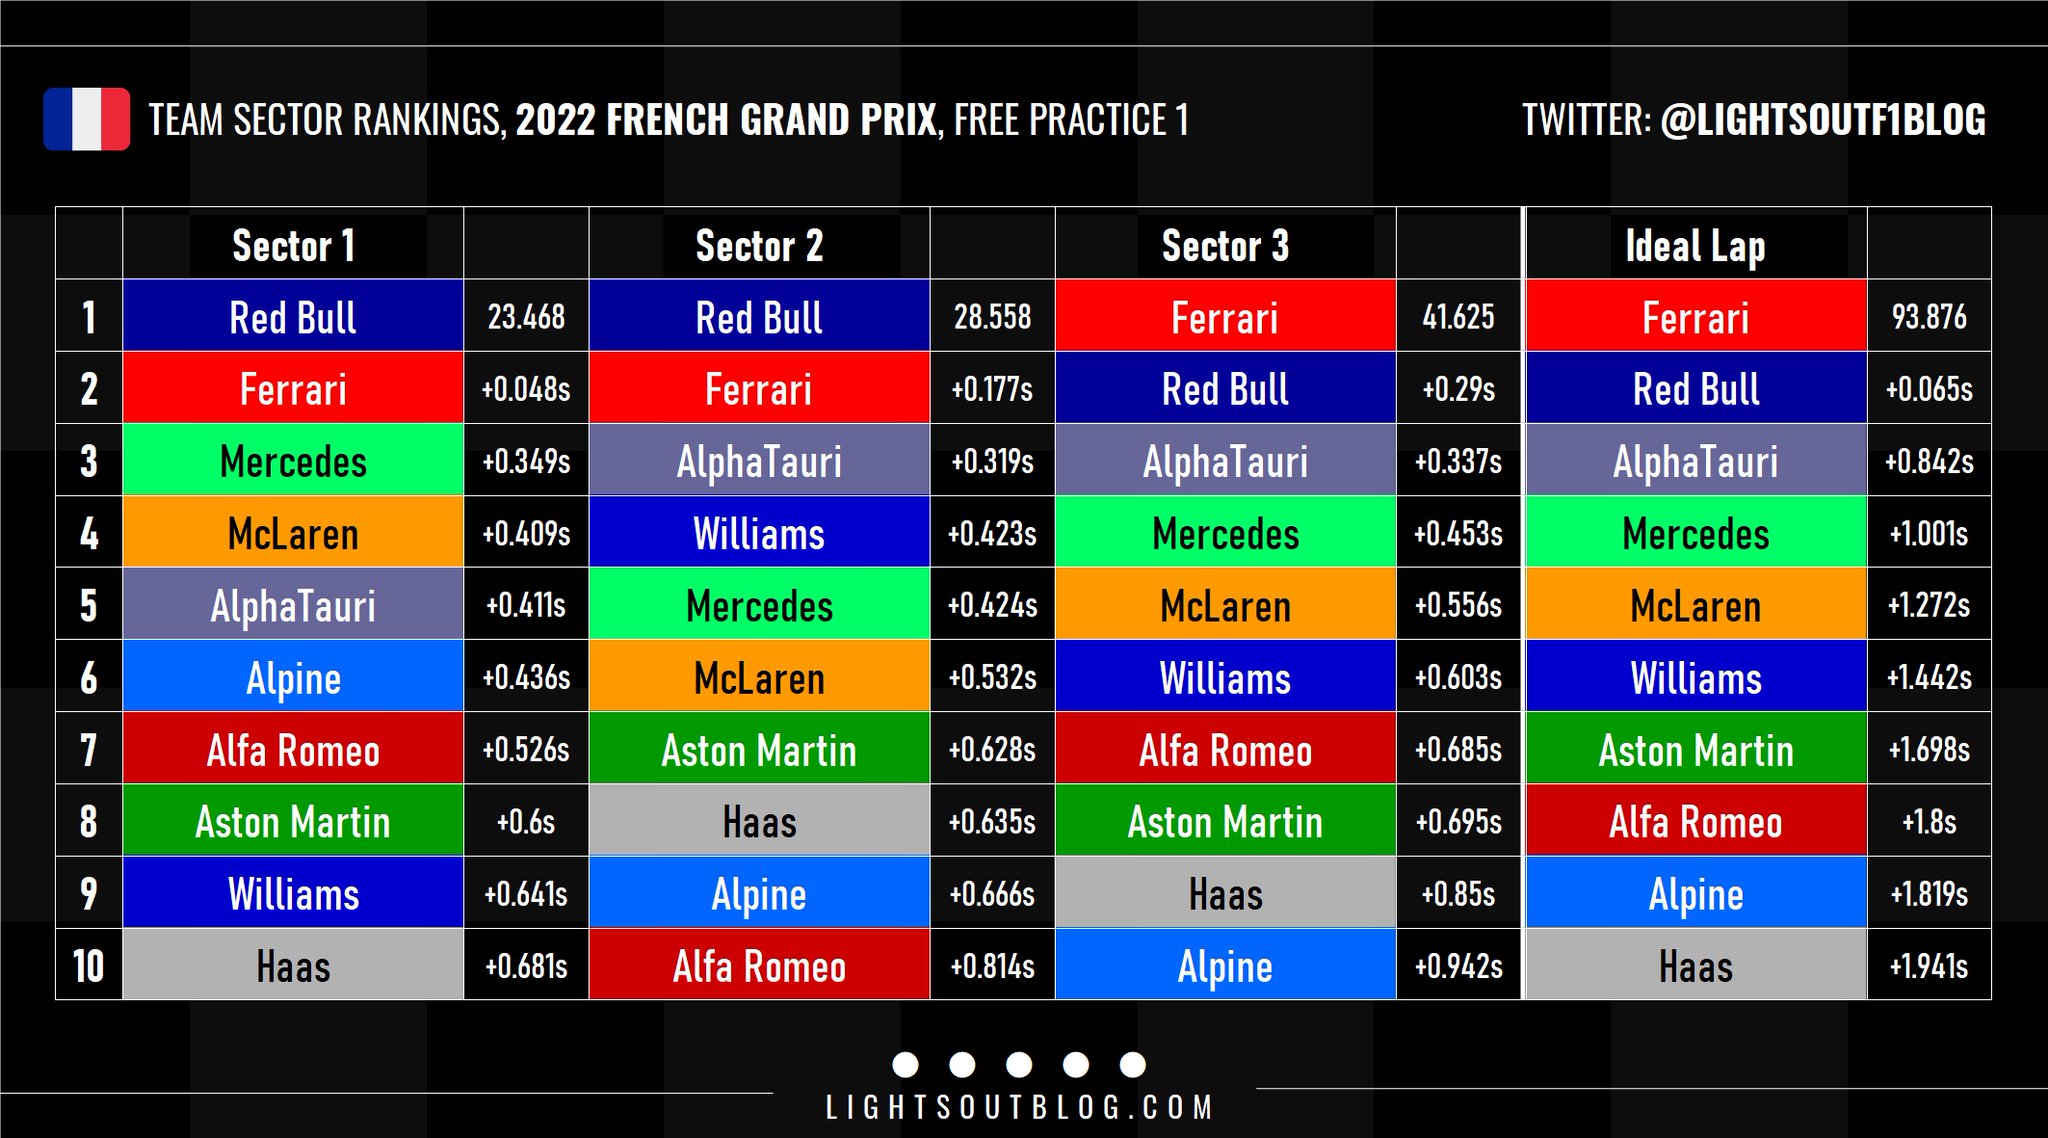
Task: Visit the LIGHTSOUTBLOG.COM footer link
Action: click(x=1019, y=1107)
